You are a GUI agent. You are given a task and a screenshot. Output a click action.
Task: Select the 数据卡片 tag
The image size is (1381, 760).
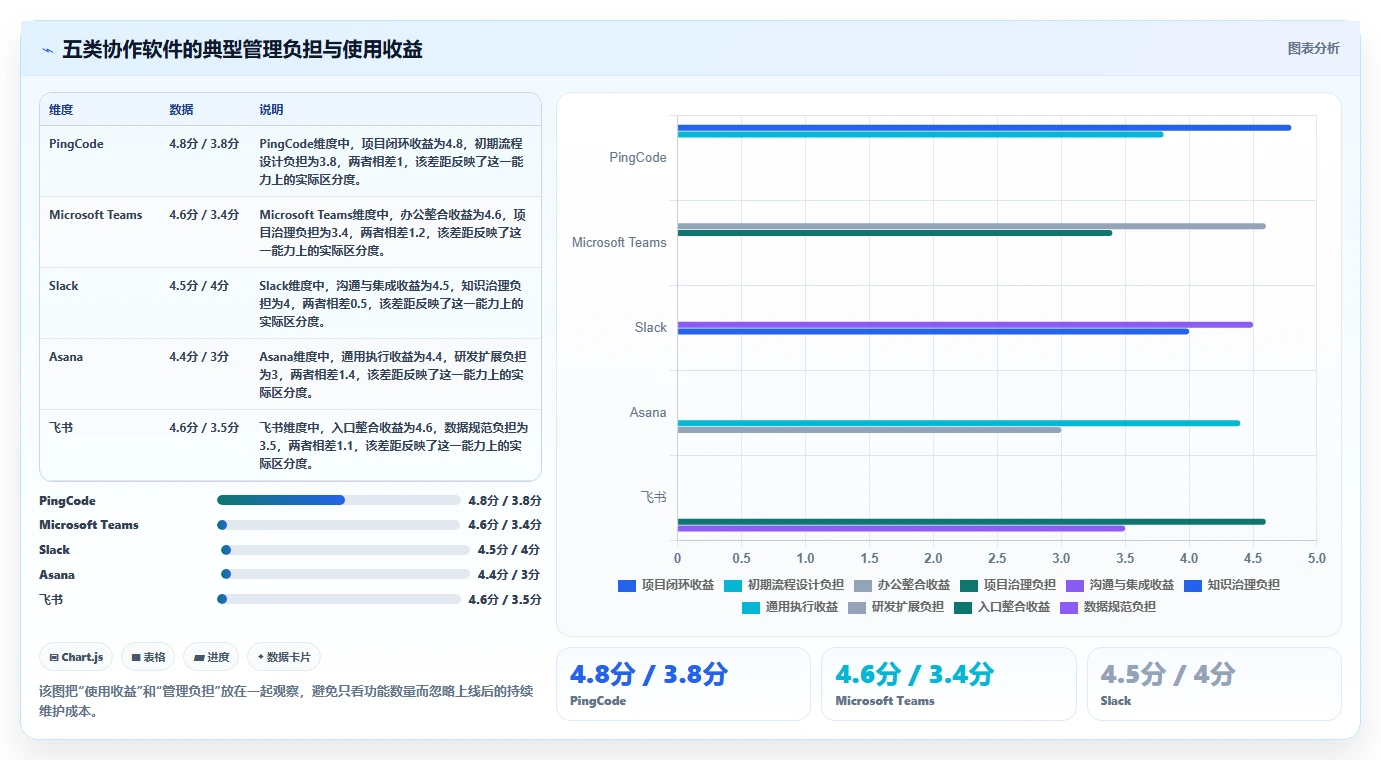point(284,657)
